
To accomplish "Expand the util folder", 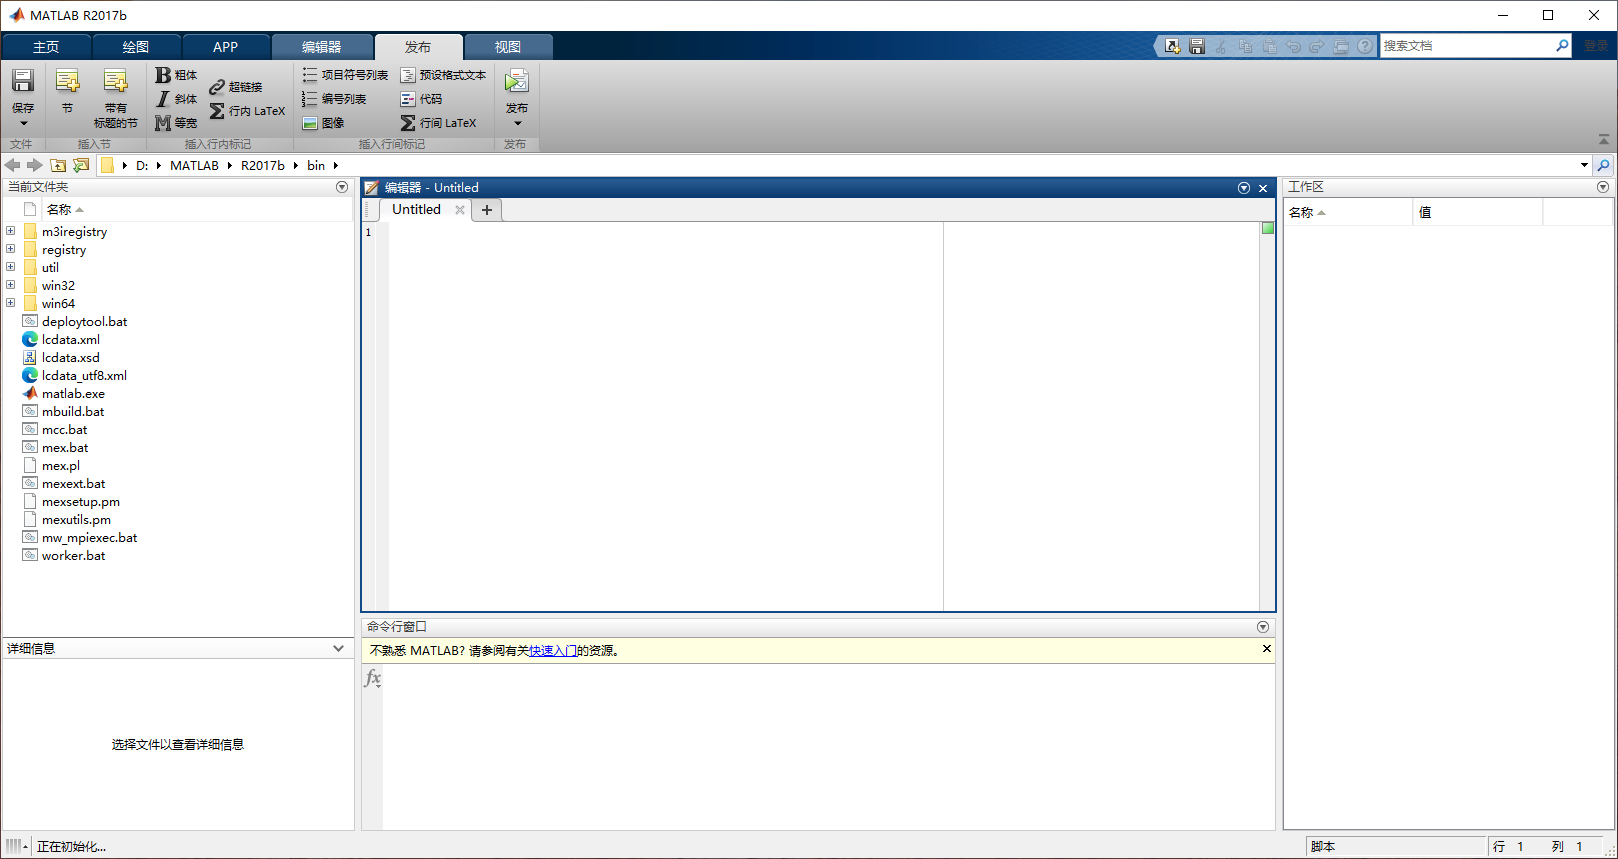I will [x=11, y=267].
